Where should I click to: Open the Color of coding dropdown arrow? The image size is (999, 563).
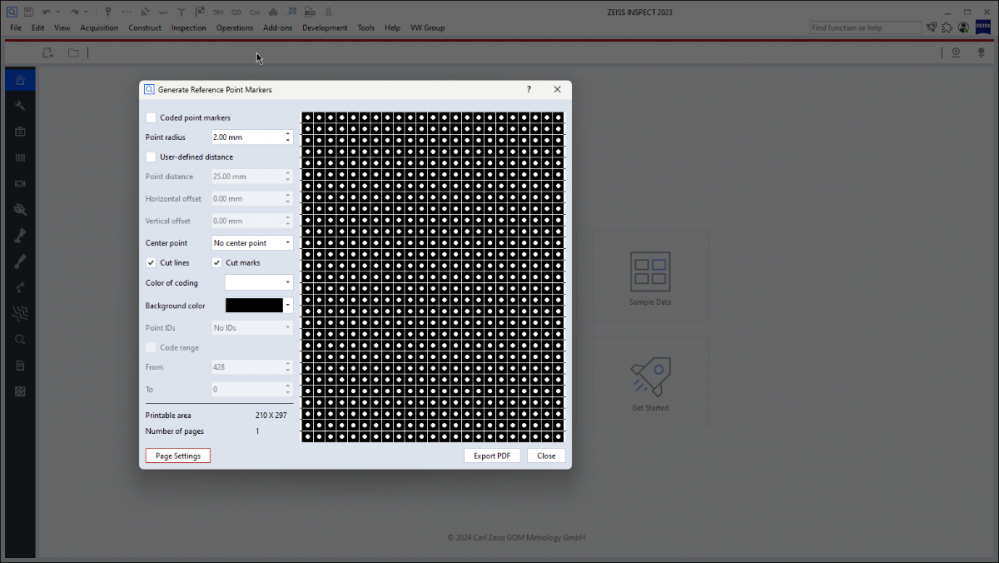click(x=287, y=282)
